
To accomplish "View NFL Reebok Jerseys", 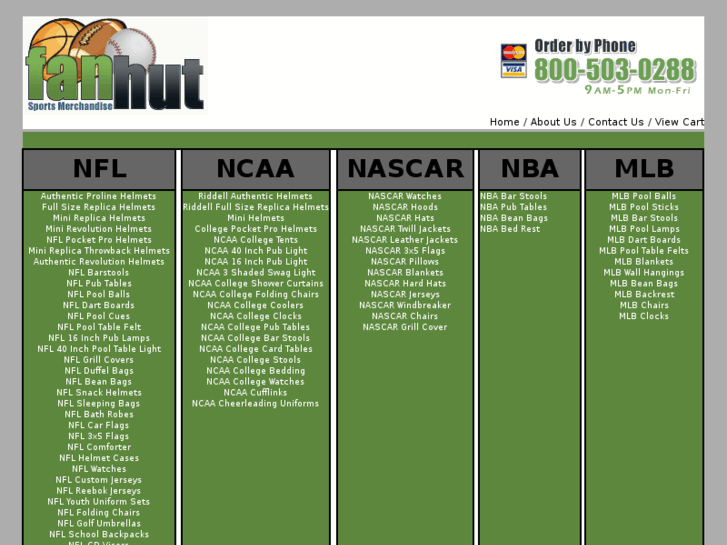I will 98,491.
